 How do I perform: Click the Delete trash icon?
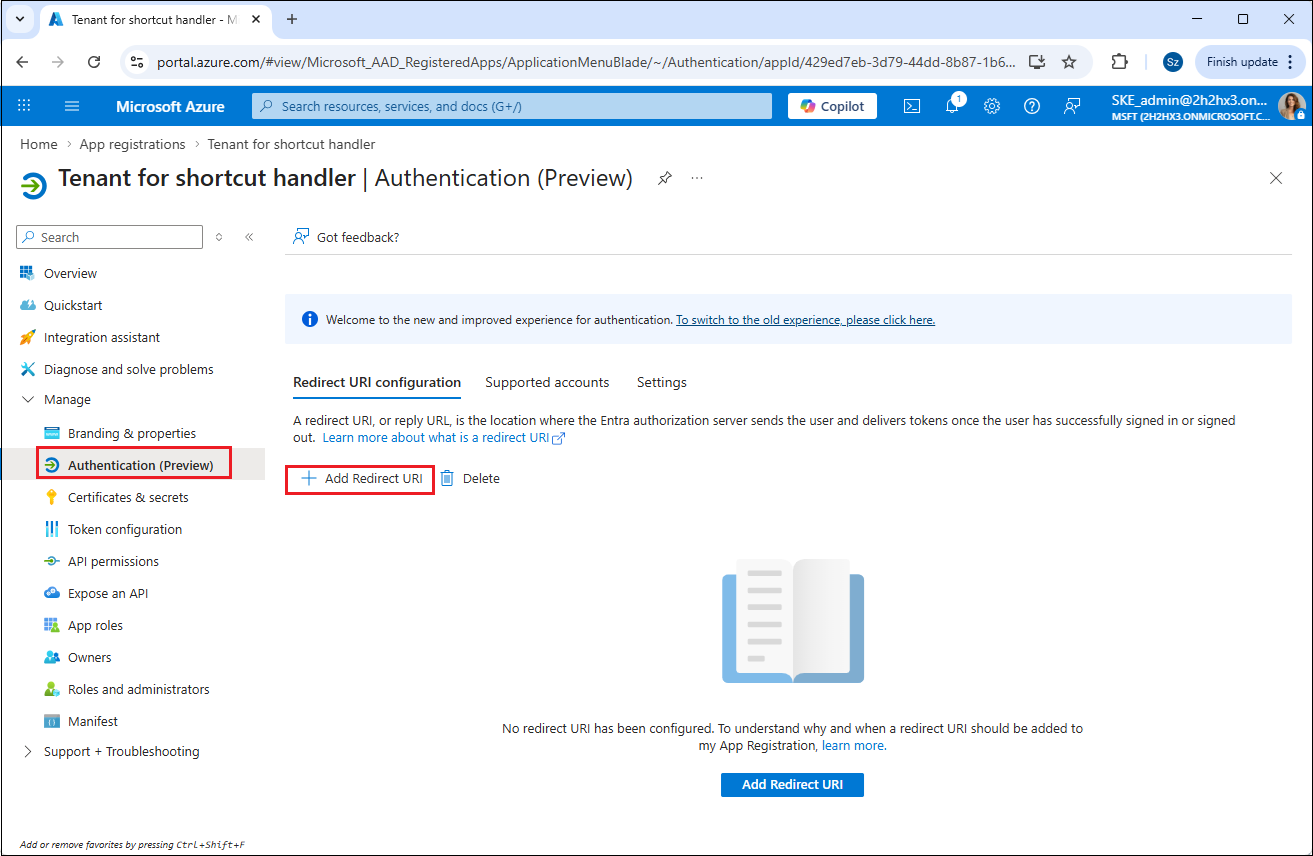point(447,479)
